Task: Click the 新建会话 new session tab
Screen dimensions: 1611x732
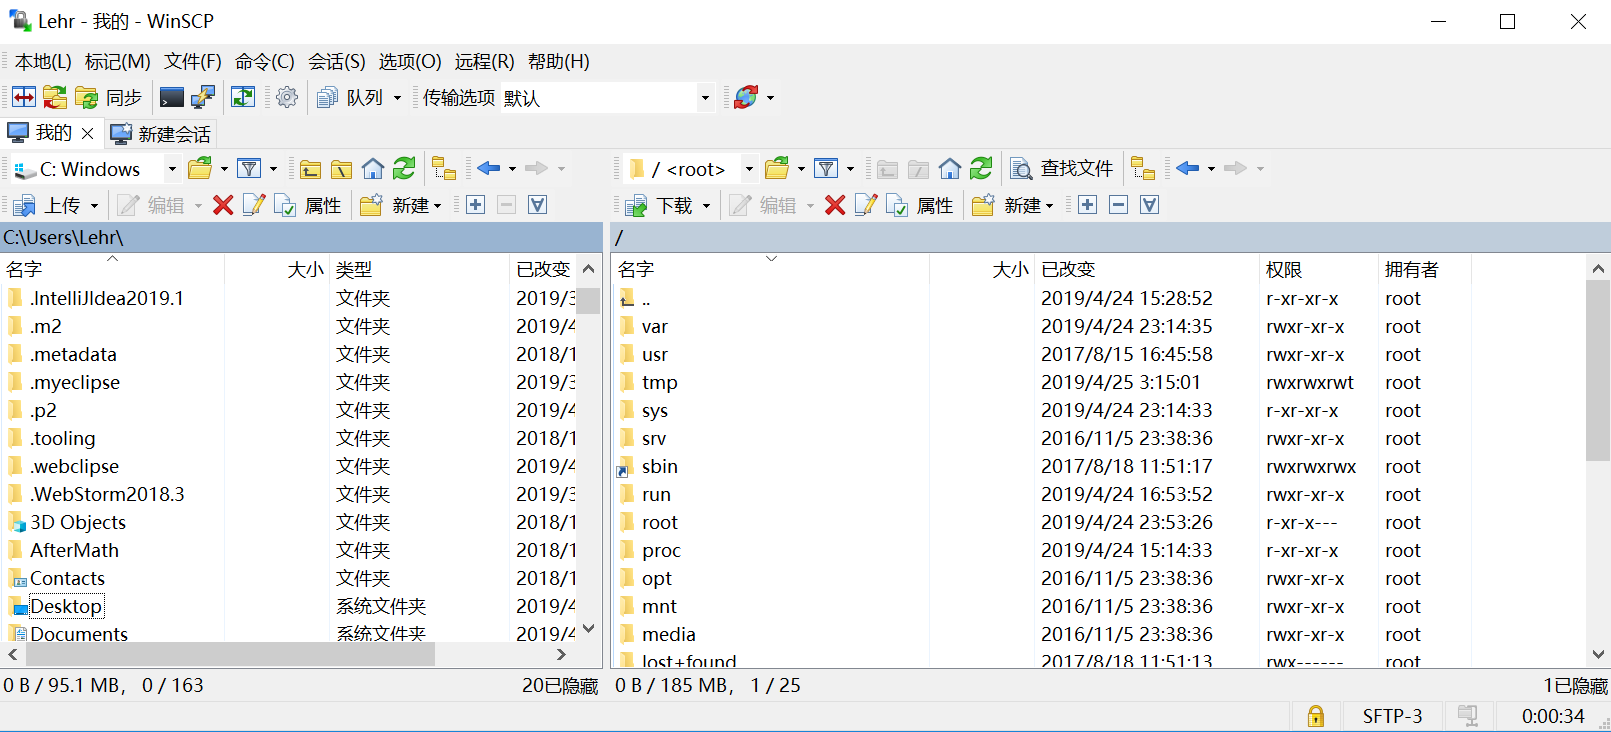Action: tap(160, 134)
